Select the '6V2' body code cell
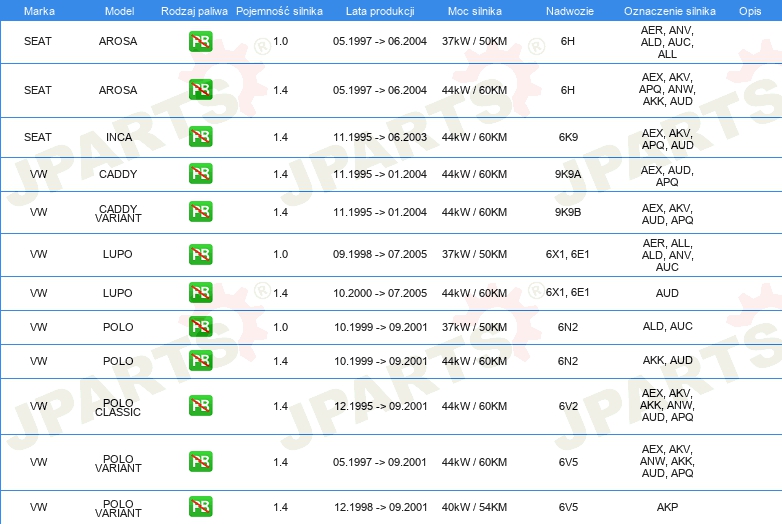Image resolution: width=782 pixels, height=524 pixels. pos(568,406)
